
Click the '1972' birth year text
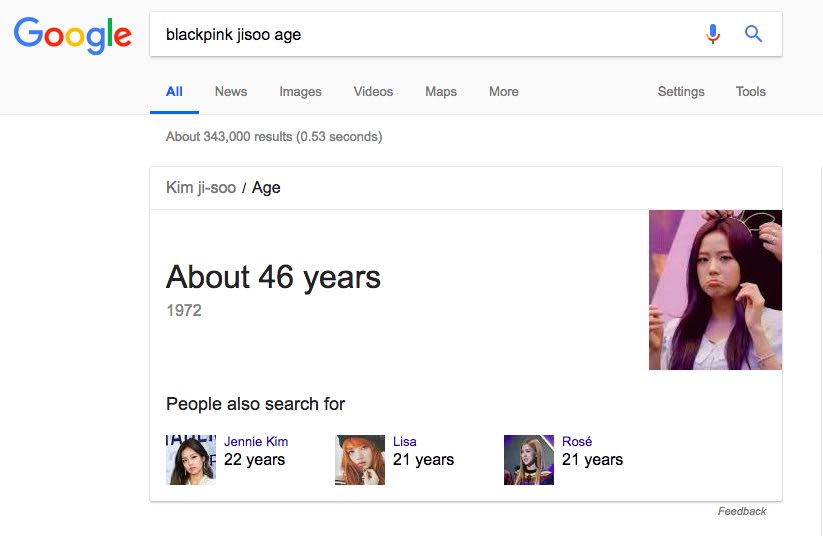pyautogui.click(x=184, y=310)
